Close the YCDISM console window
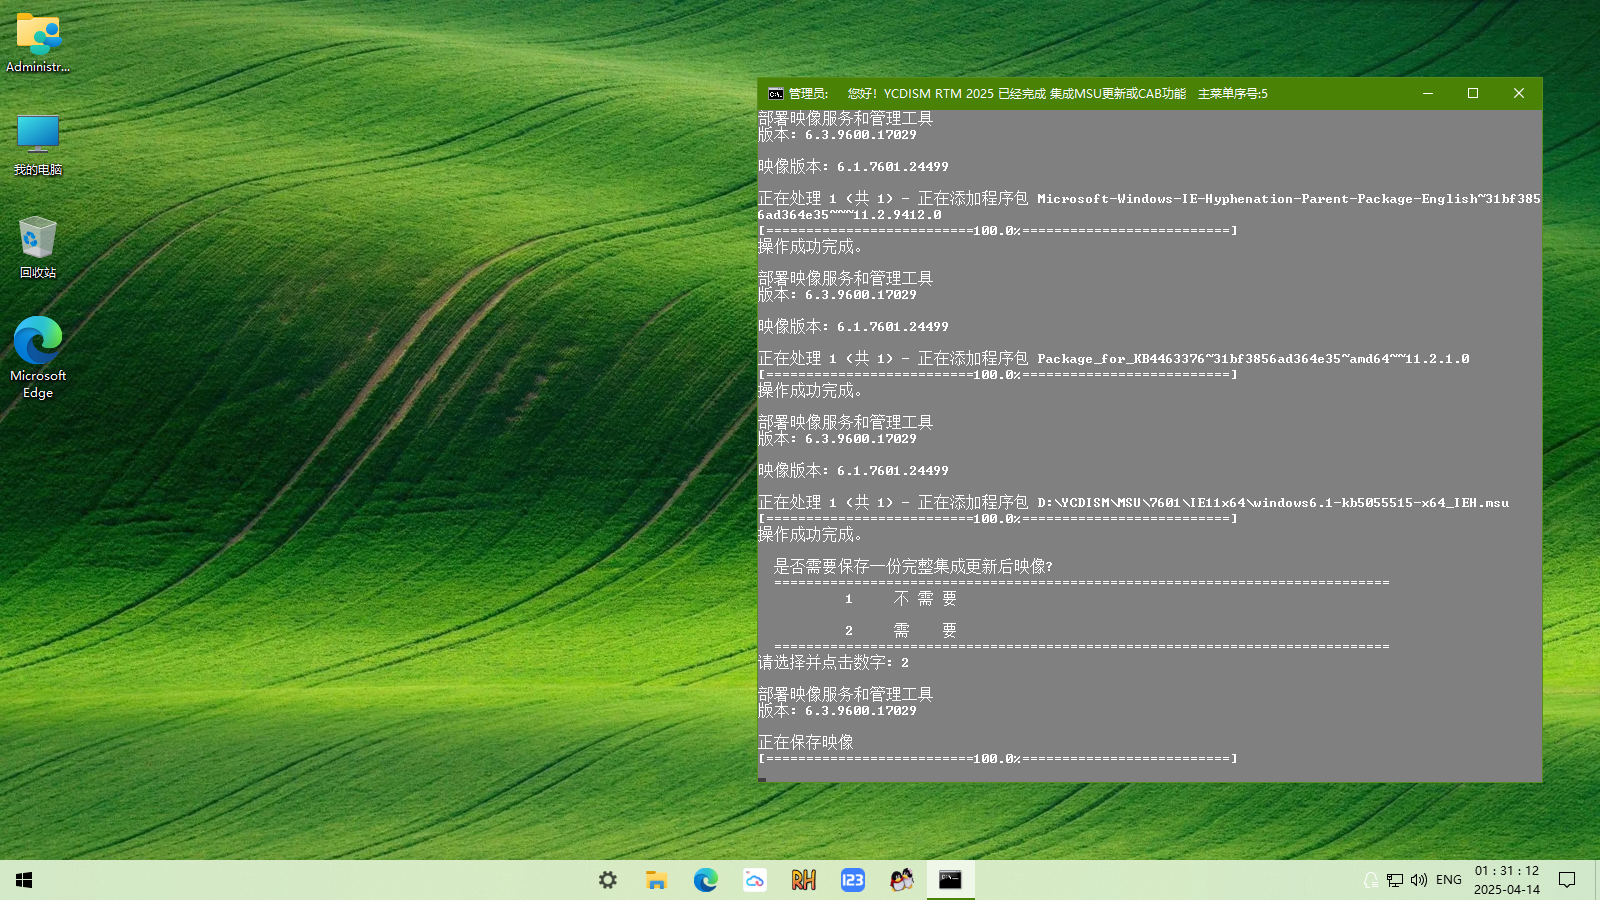The height and width of the screenshot is (900, 1600). point(1519,94)
